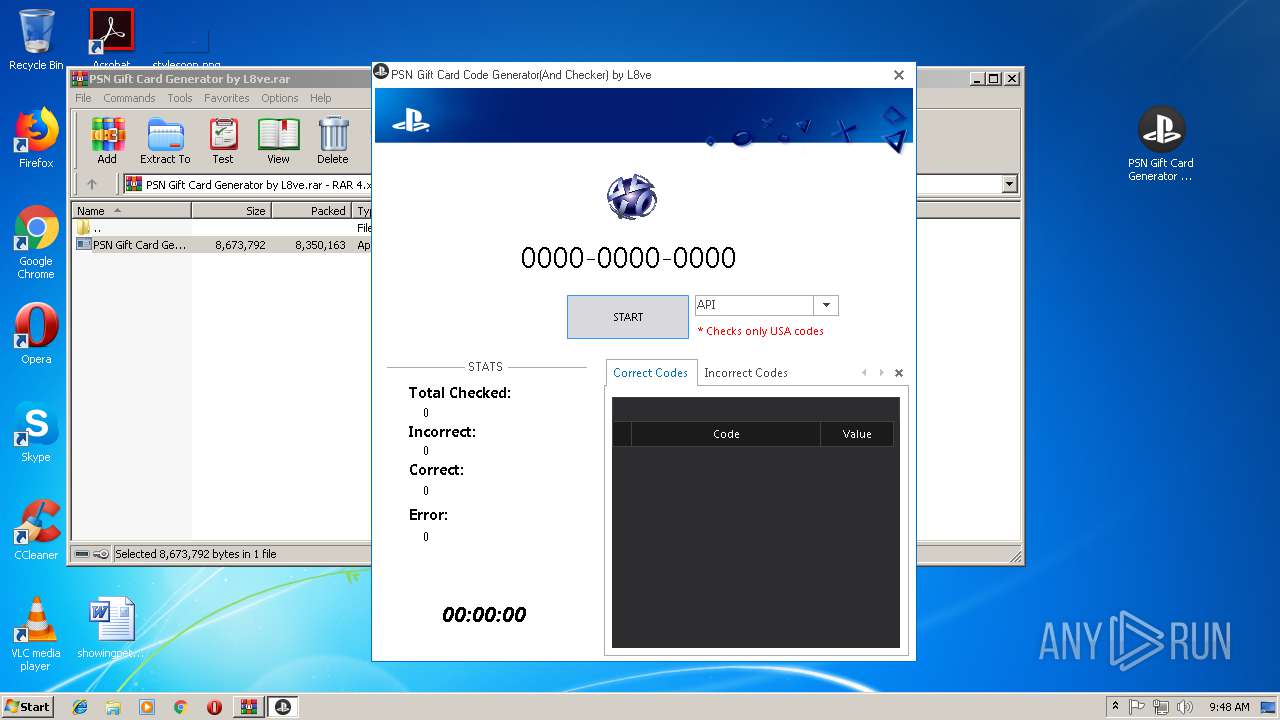The image size is (1280, 720).
Task: Maximize the WinRAR window
Action: 993,78
